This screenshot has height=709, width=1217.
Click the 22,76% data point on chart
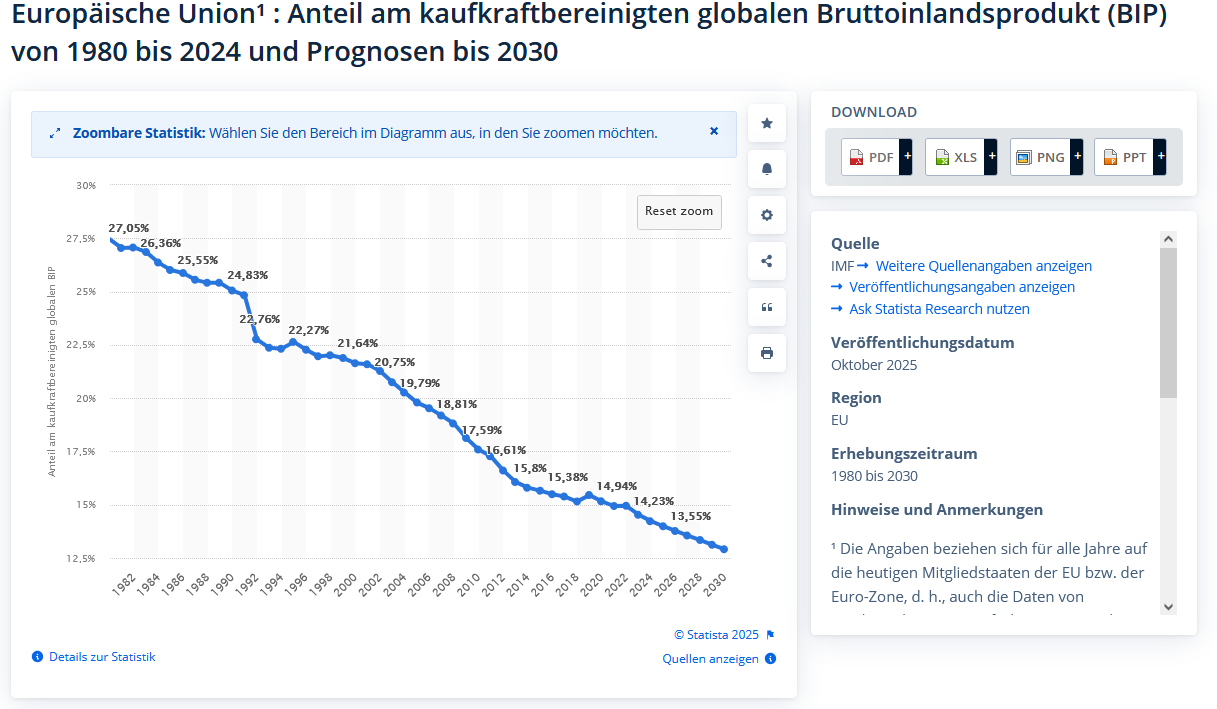(257, 339)
